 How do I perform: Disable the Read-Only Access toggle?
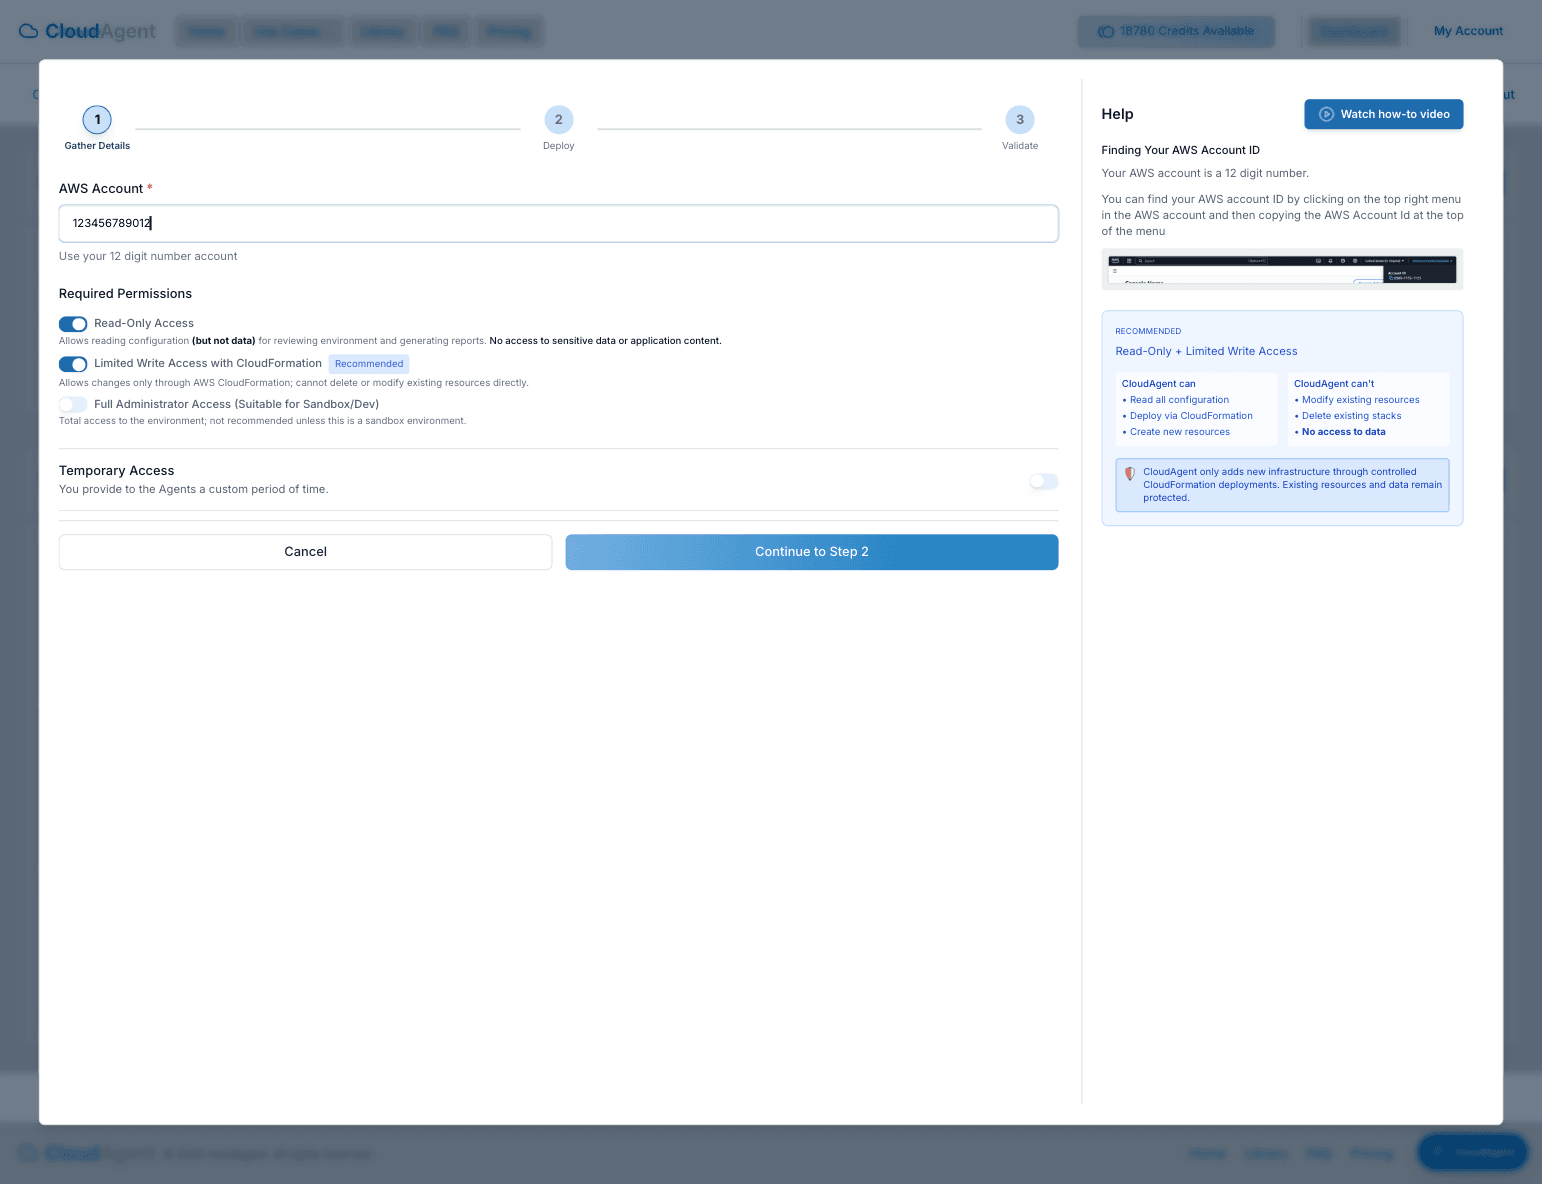pyautogui.click(x=73, y=323)
